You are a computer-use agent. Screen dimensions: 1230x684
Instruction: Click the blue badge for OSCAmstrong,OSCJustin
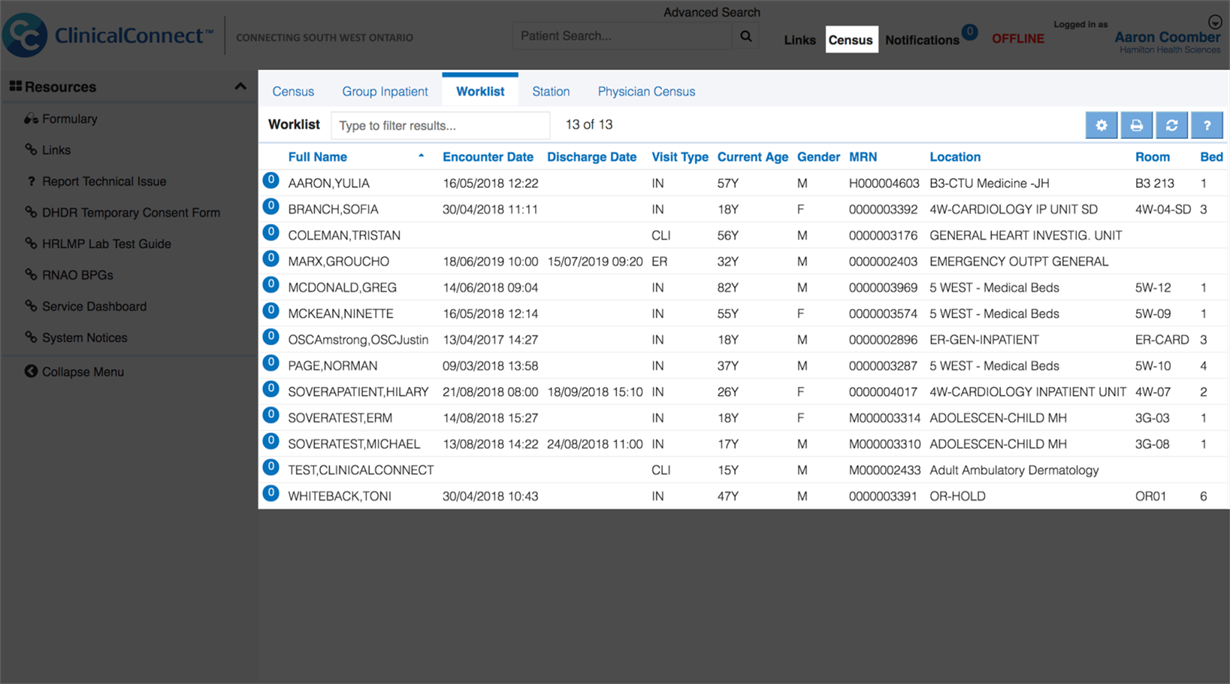pyautogui.click(x=270, y=336)
